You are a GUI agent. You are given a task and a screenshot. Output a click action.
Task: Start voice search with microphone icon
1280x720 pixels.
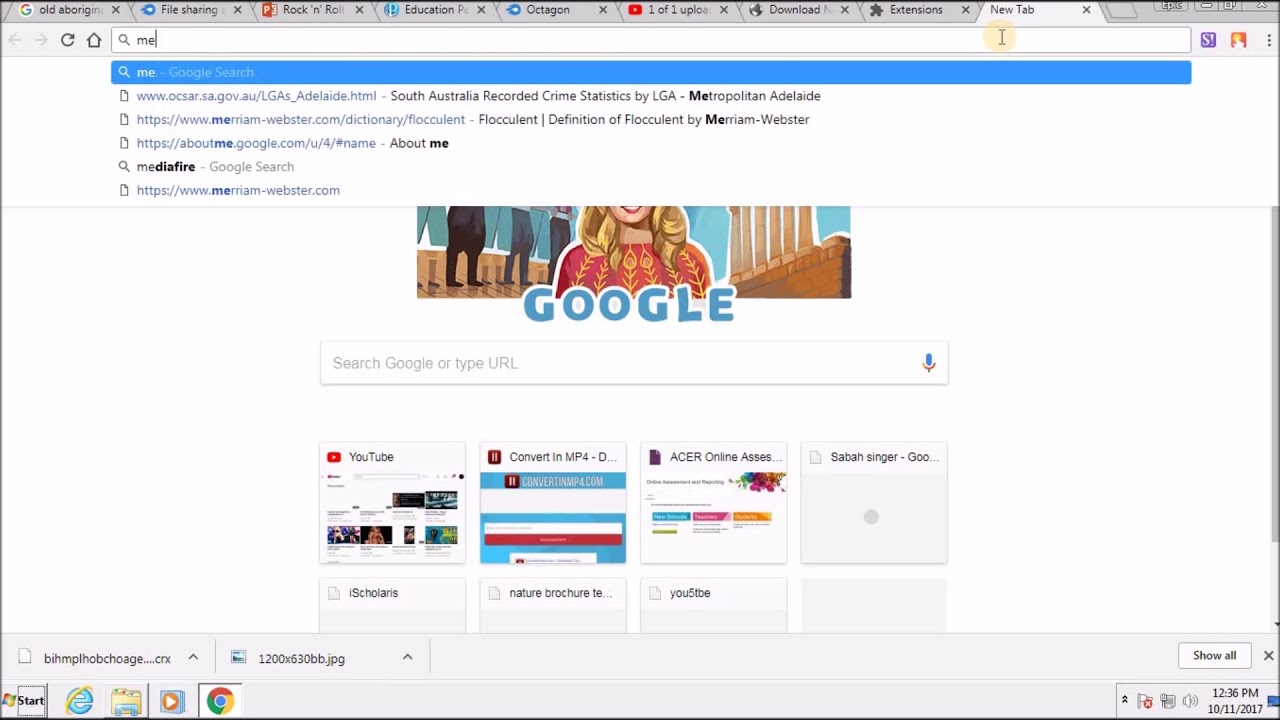(x=928, y=363)
